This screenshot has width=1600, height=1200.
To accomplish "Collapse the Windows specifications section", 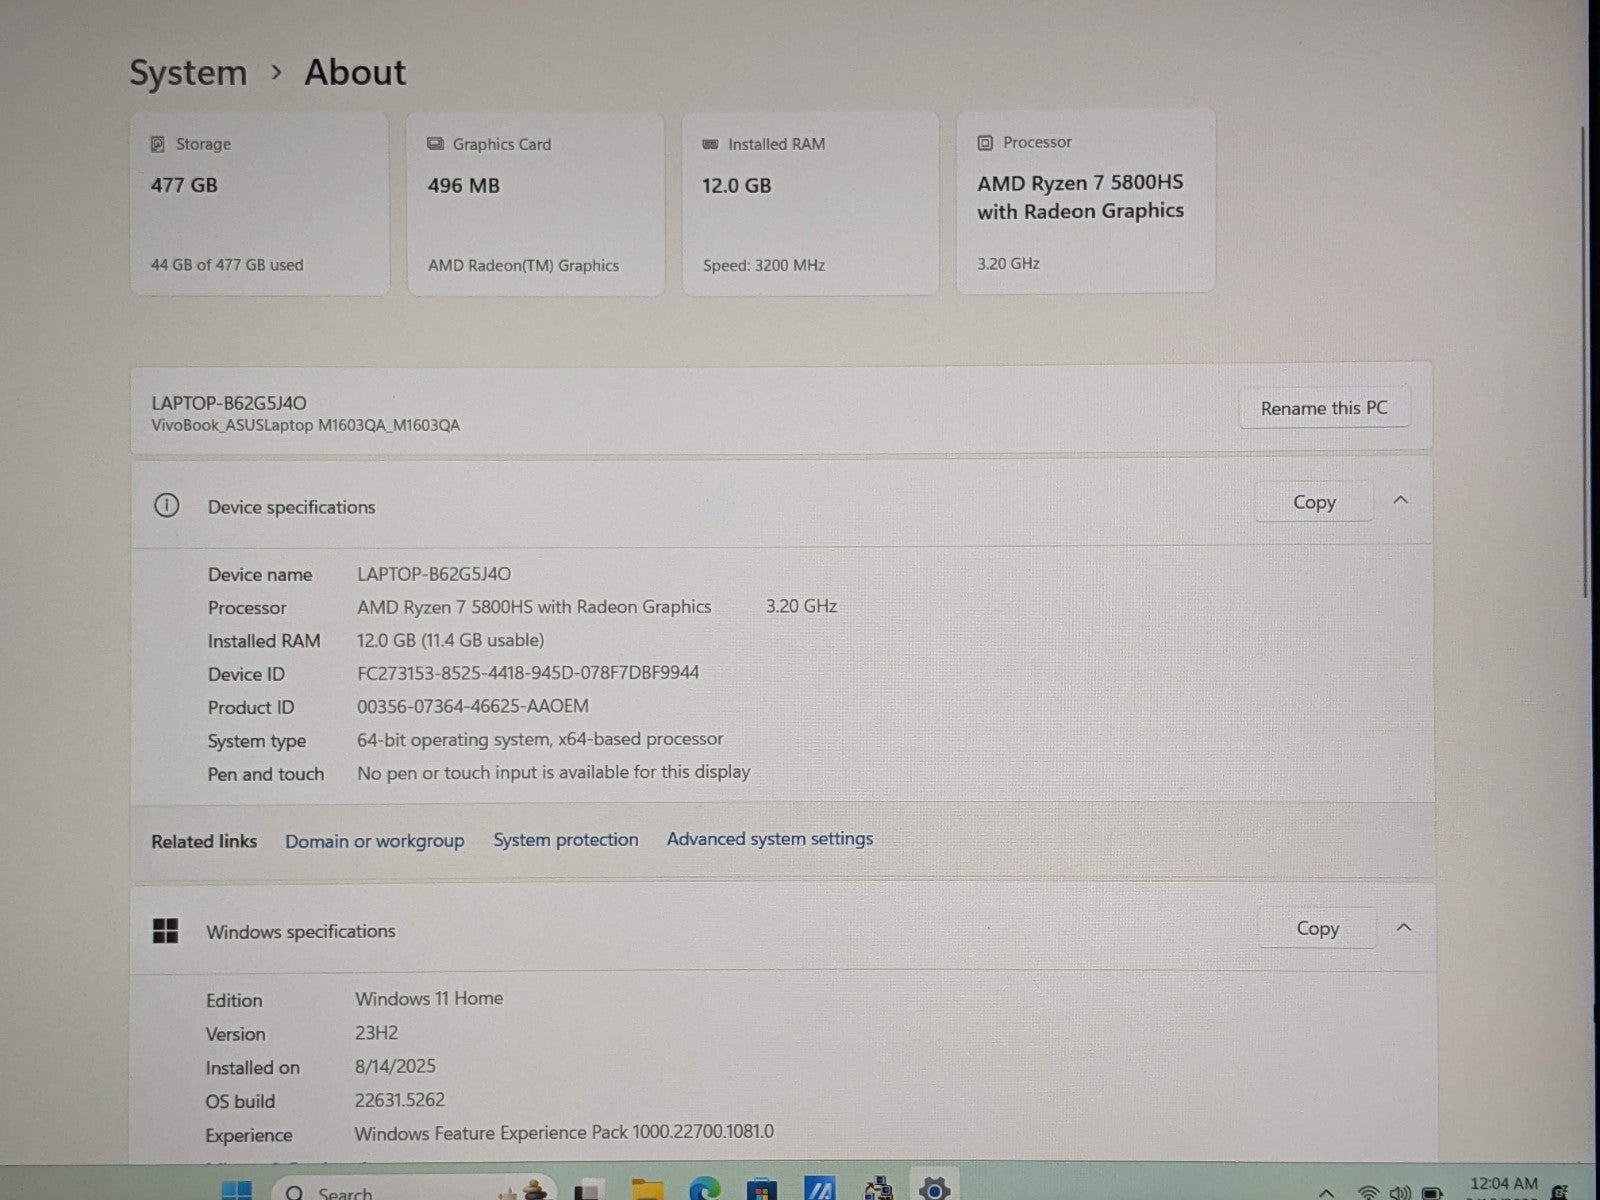I will tap(1403, 928).
